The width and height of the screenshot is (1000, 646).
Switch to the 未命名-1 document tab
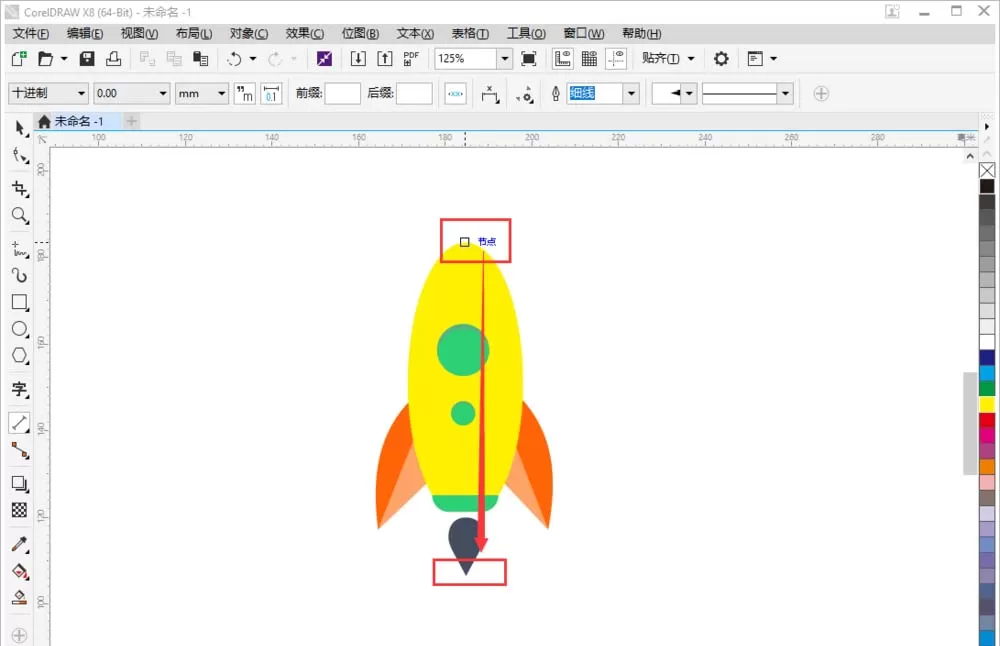coord(78,121)
